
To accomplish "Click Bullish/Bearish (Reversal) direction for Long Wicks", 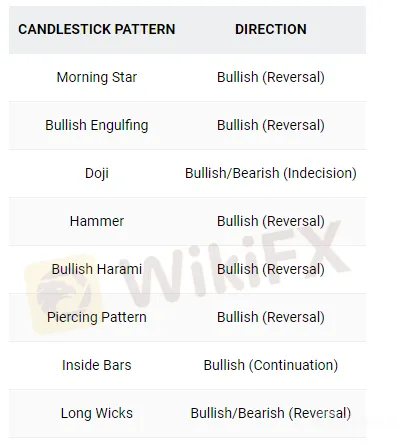I will tap(271, 413).
